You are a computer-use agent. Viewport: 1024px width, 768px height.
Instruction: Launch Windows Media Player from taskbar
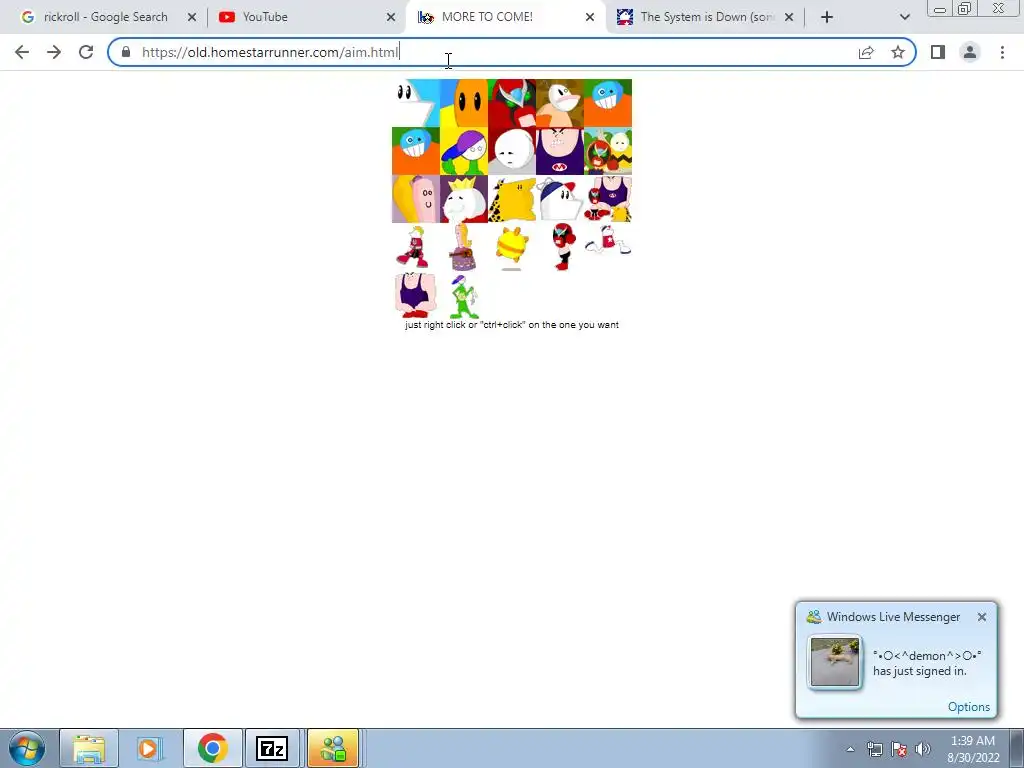click(x=150, y=748)
